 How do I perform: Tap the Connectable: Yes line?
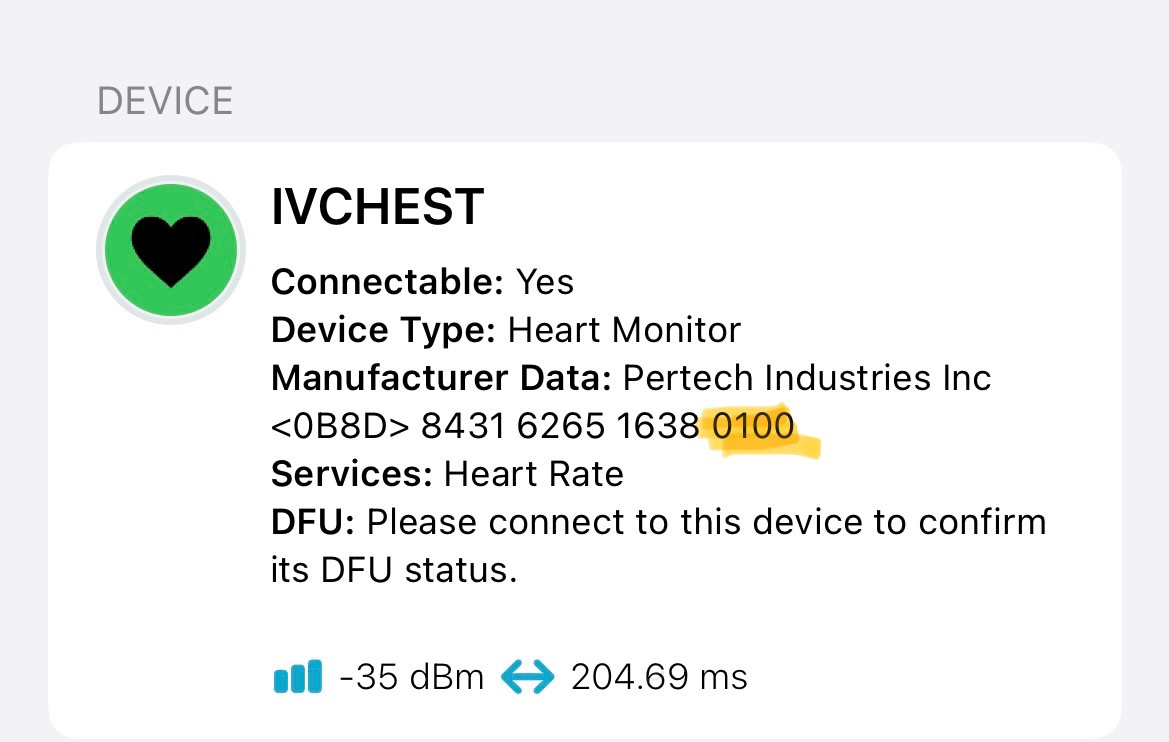[422, 282]
